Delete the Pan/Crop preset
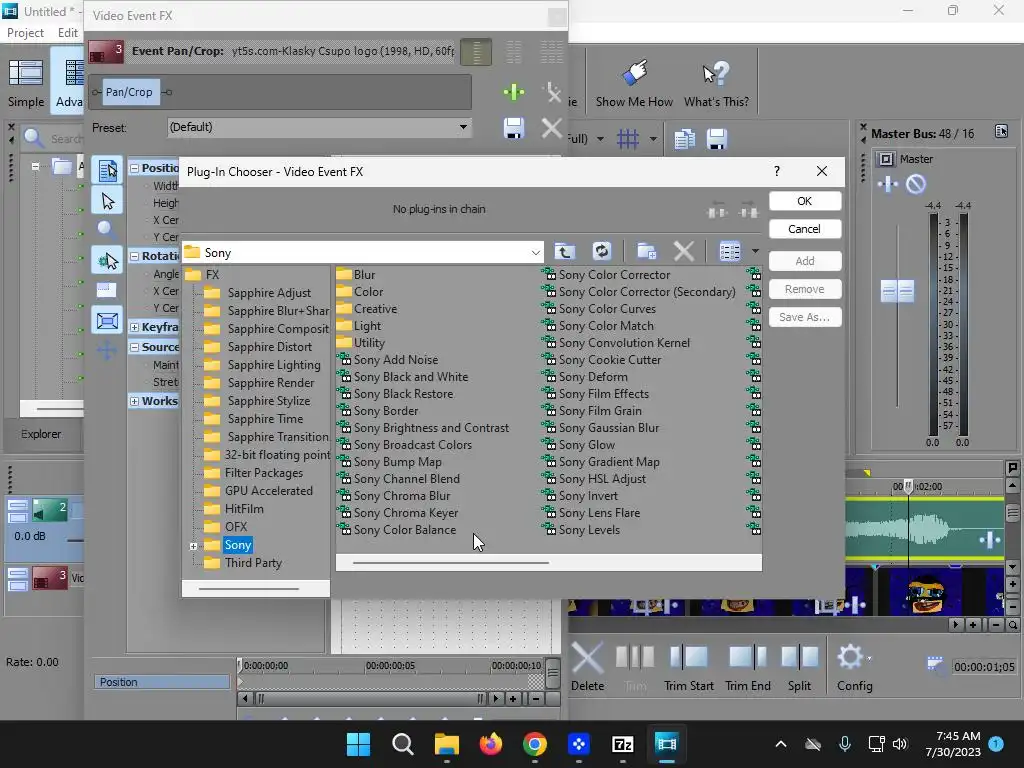The width and height of the screenshot is (1024, 768). tap(552, 128)
